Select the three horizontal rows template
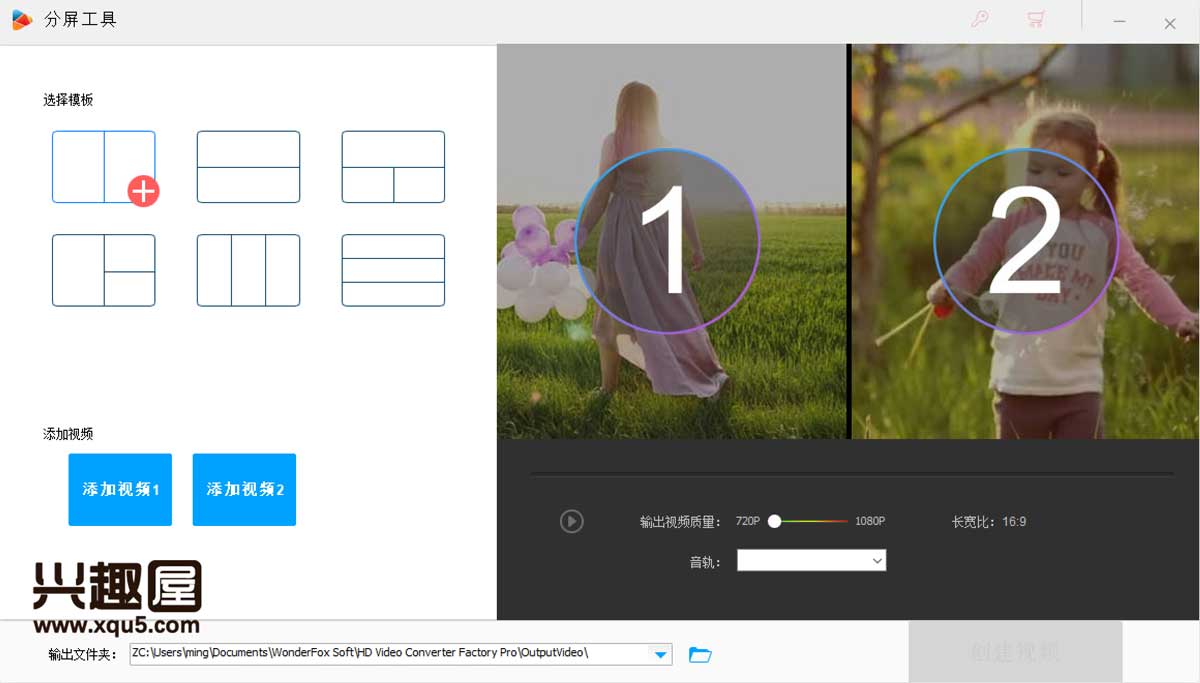Viewport: 1200px width, 683px height. point(393,270)
